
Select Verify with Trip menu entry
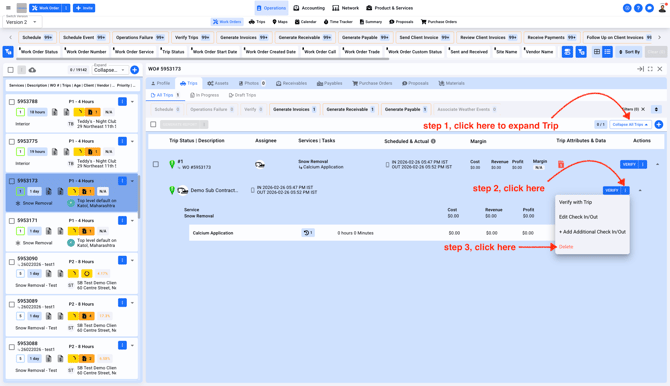click(575, 202)
